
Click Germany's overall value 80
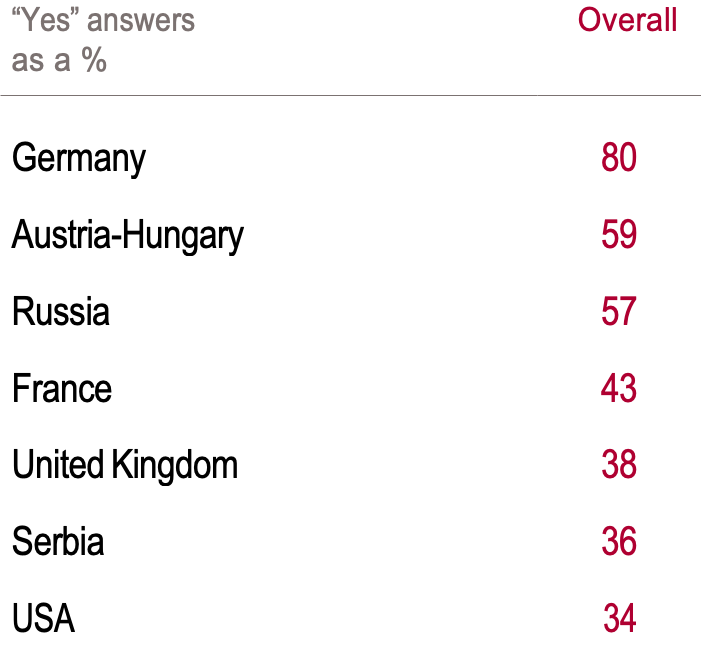pyautogui.click(x=619, y=158)
